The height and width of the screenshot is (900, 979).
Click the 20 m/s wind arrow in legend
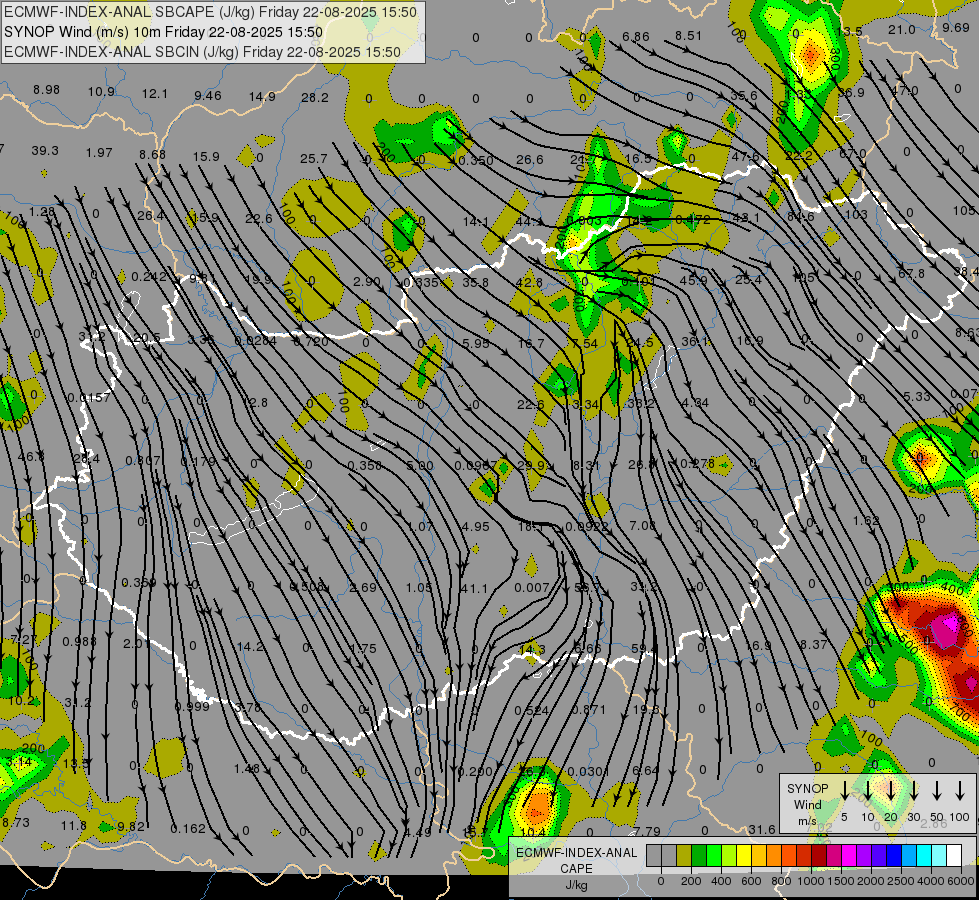(x=890, y=791)
